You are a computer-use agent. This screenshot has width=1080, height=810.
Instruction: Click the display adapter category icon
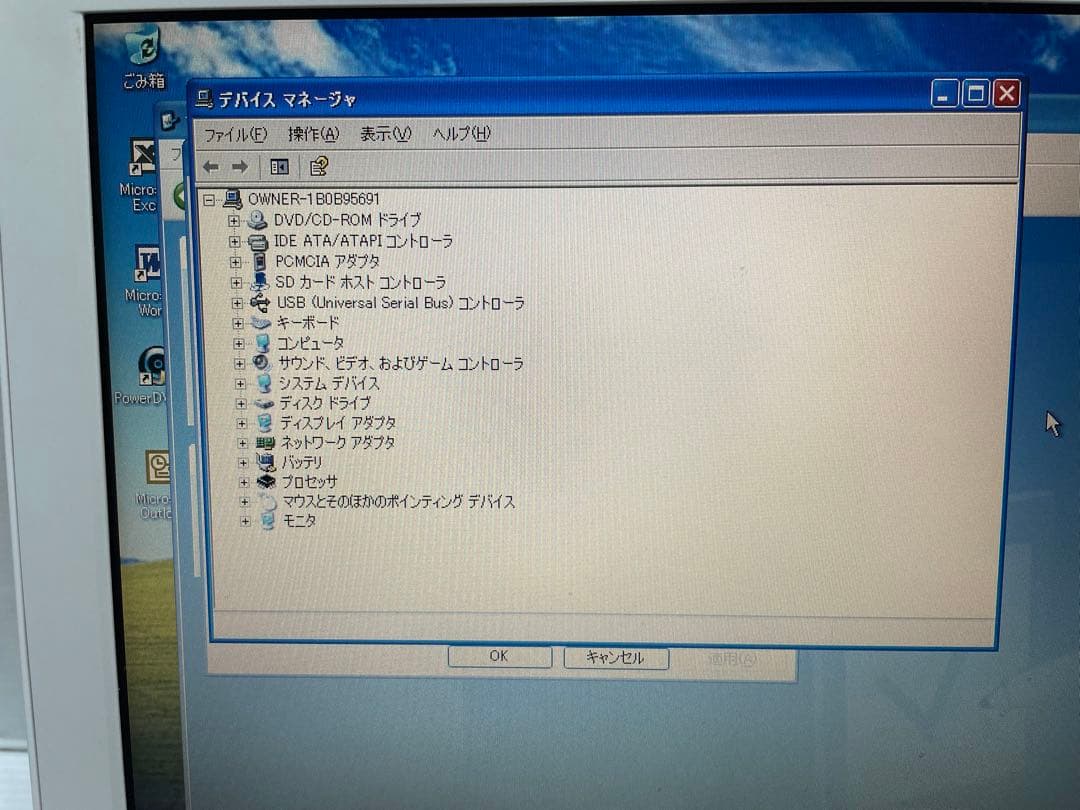tap(265, 422)
